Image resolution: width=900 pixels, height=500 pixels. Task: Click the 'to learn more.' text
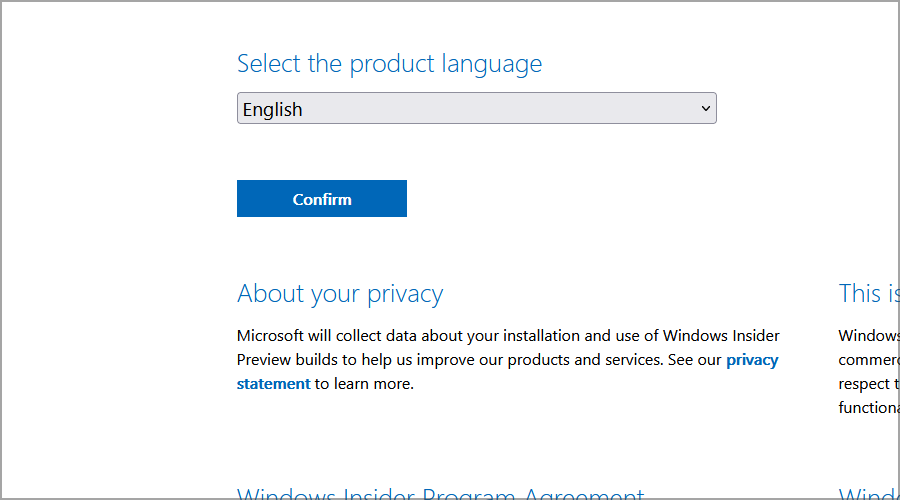click(x=364, y=384)
